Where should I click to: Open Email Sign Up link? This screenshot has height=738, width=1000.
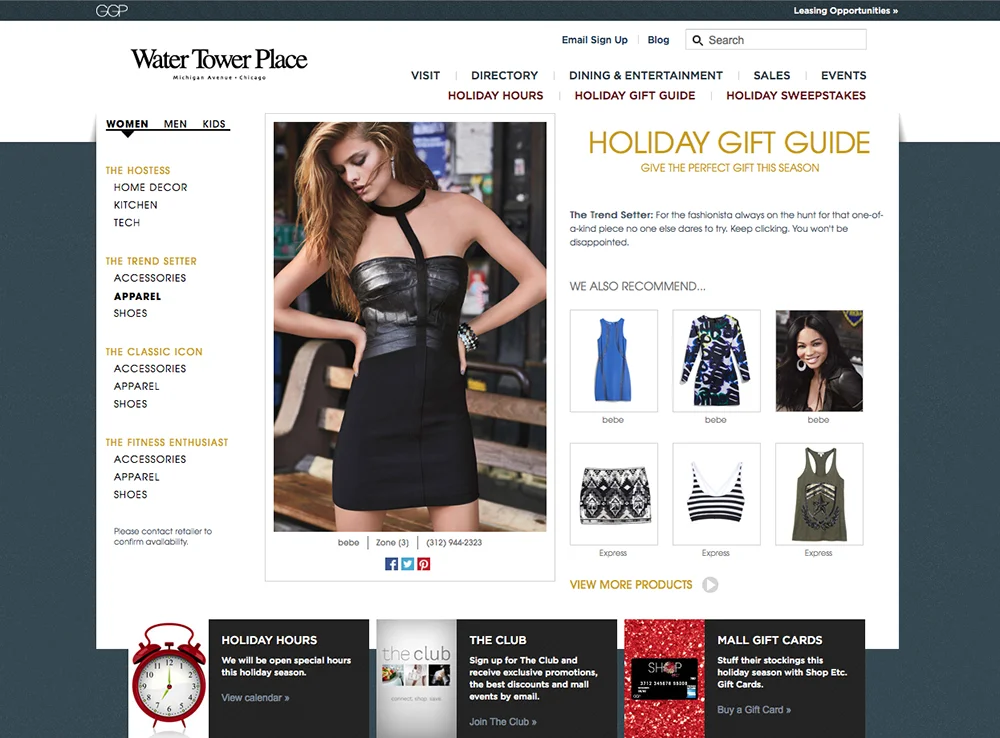[594, 40]
